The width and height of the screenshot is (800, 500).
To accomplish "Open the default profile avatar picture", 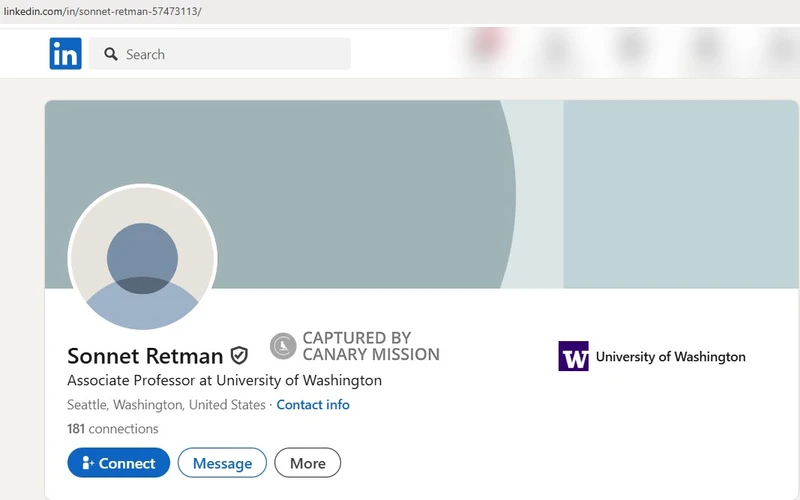I will click(142, 258).
